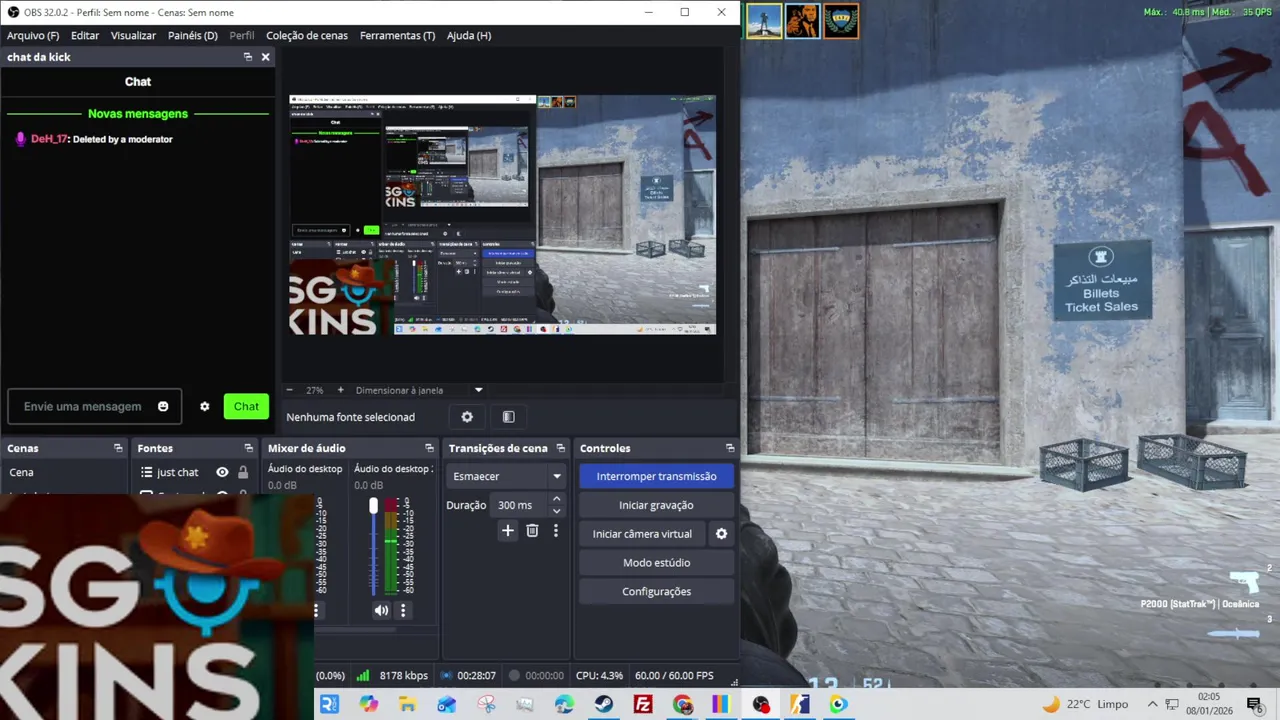Decrease transition duration with down arrow
The height and width of the screenshot is (720, 1280).
click(x=556, y=511)
